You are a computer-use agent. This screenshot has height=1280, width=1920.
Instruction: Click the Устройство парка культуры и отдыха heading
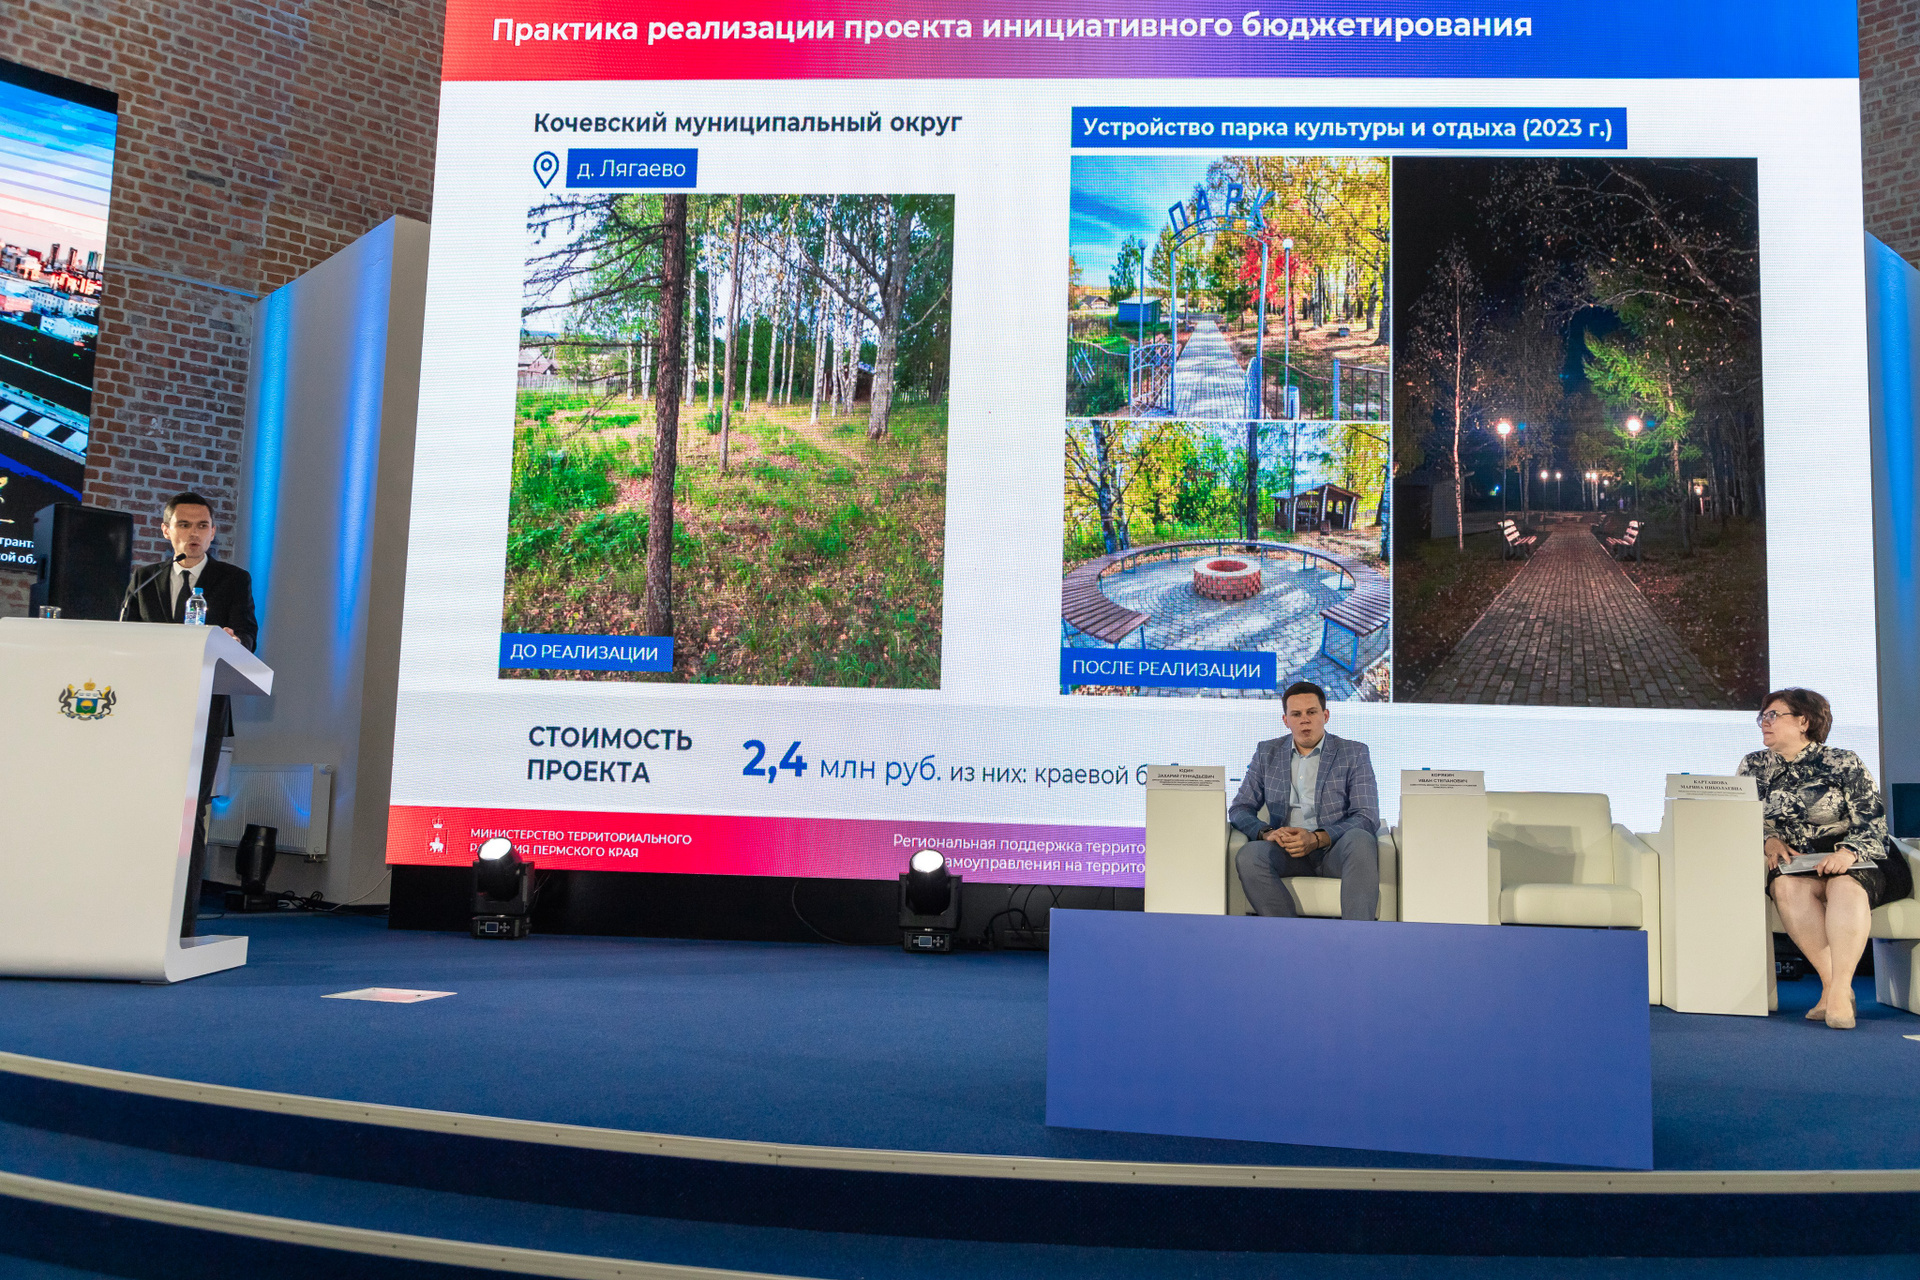pyautogui.click(x=1347, y=128)
